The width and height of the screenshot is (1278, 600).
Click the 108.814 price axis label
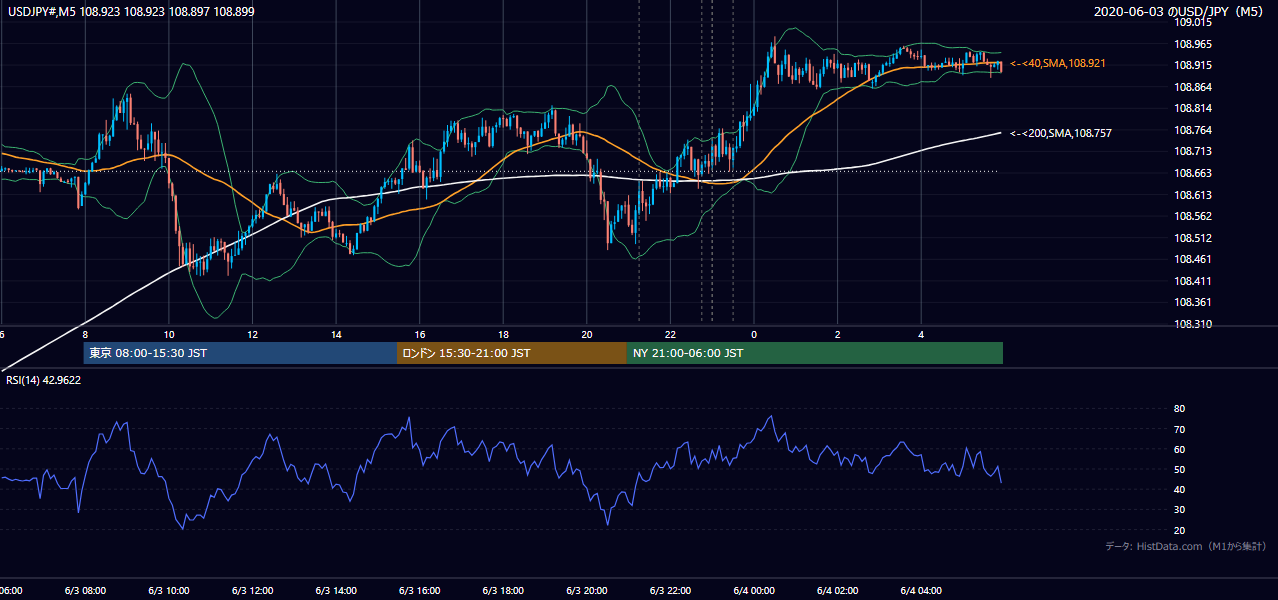coord(1192,108)
